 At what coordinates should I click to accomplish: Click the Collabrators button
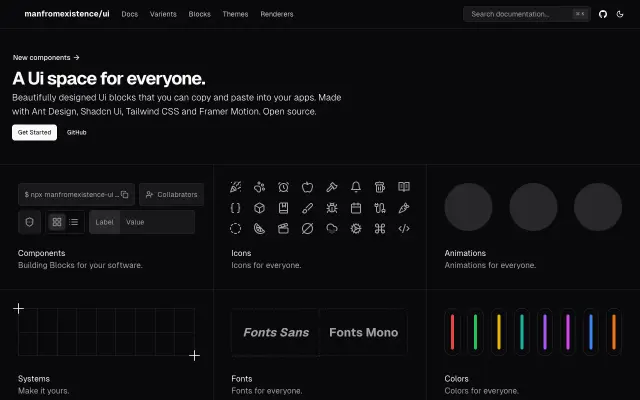coord(171,195)
